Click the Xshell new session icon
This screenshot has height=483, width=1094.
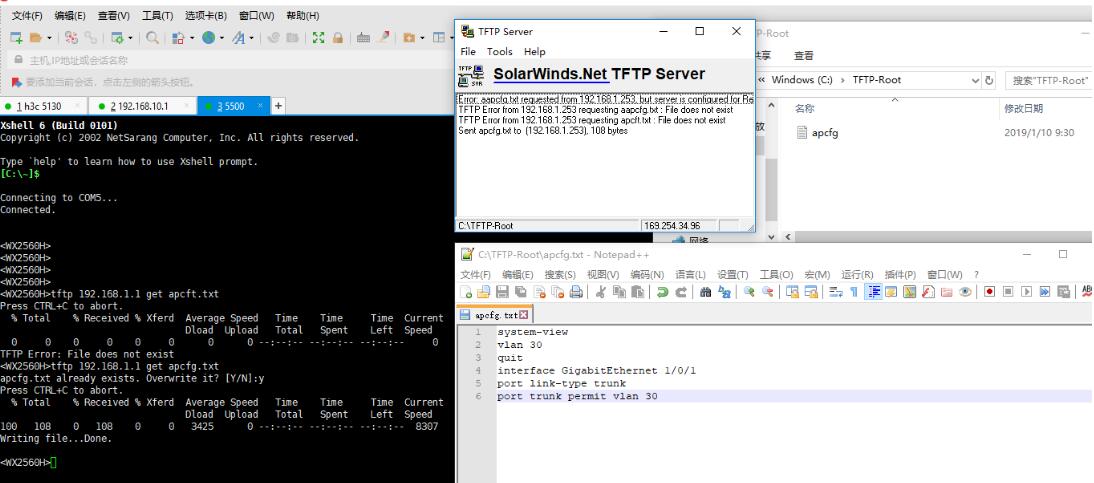tap(17, 37)
